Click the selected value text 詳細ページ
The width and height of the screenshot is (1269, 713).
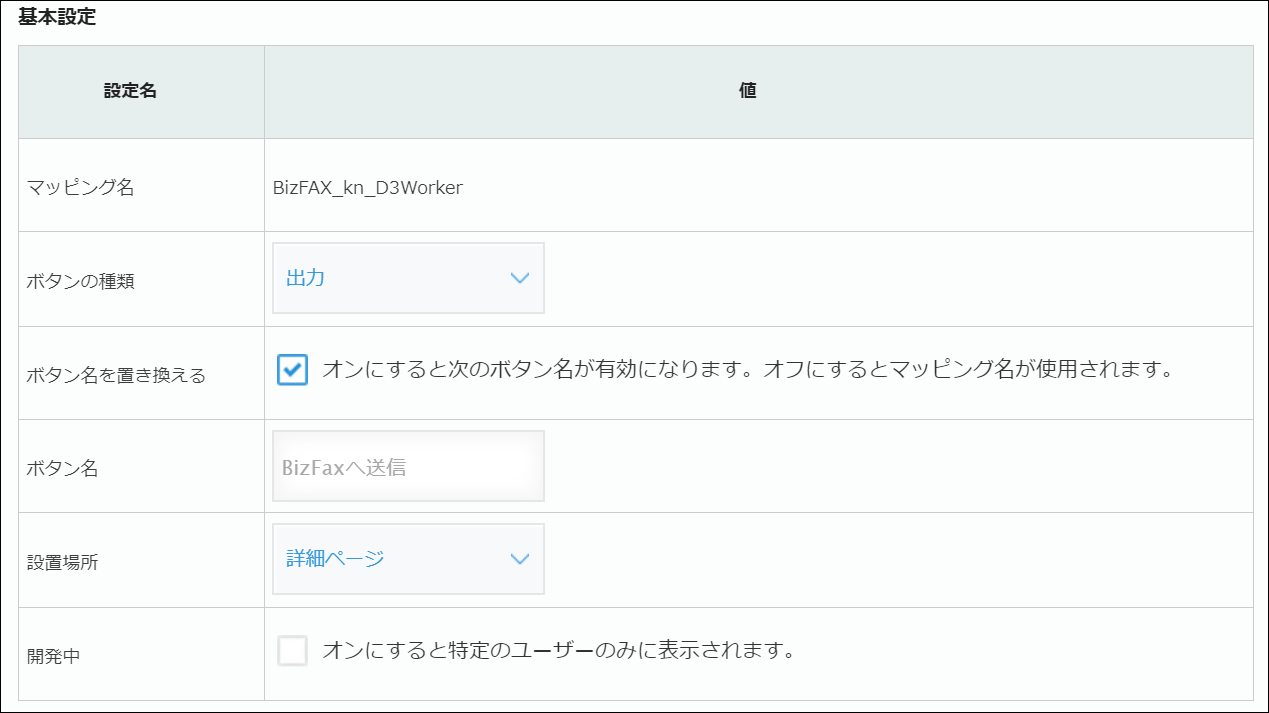[x=335, y=559]
